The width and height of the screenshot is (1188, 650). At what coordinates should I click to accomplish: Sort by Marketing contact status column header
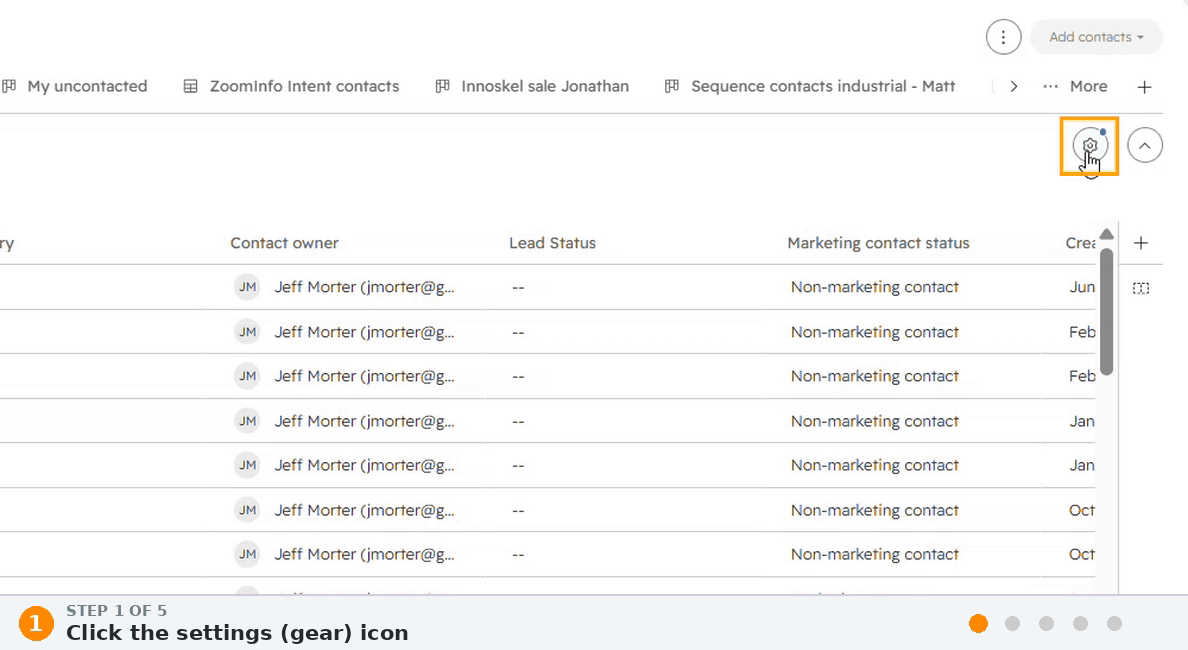pos(878,243)
